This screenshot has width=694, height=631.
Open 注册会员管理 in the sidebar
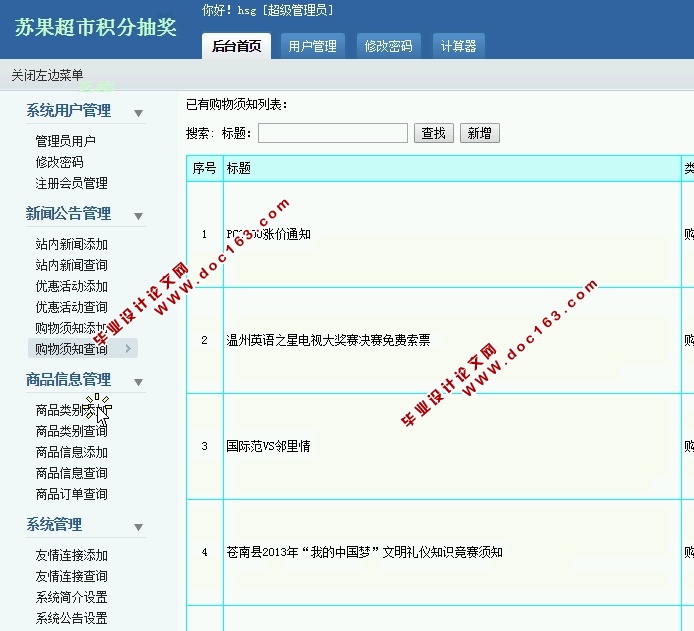[72, 183]
